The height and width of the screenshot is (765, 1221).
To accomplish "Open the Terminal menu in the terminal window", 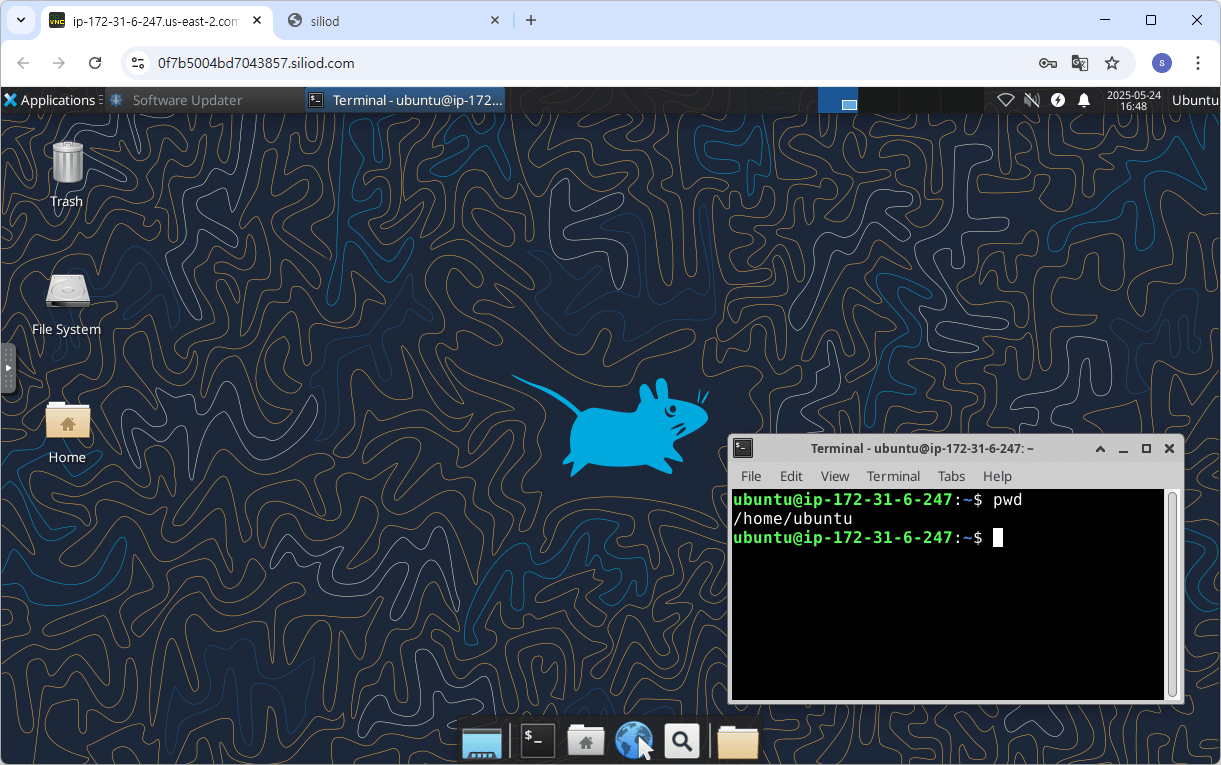I will (893, 476).
